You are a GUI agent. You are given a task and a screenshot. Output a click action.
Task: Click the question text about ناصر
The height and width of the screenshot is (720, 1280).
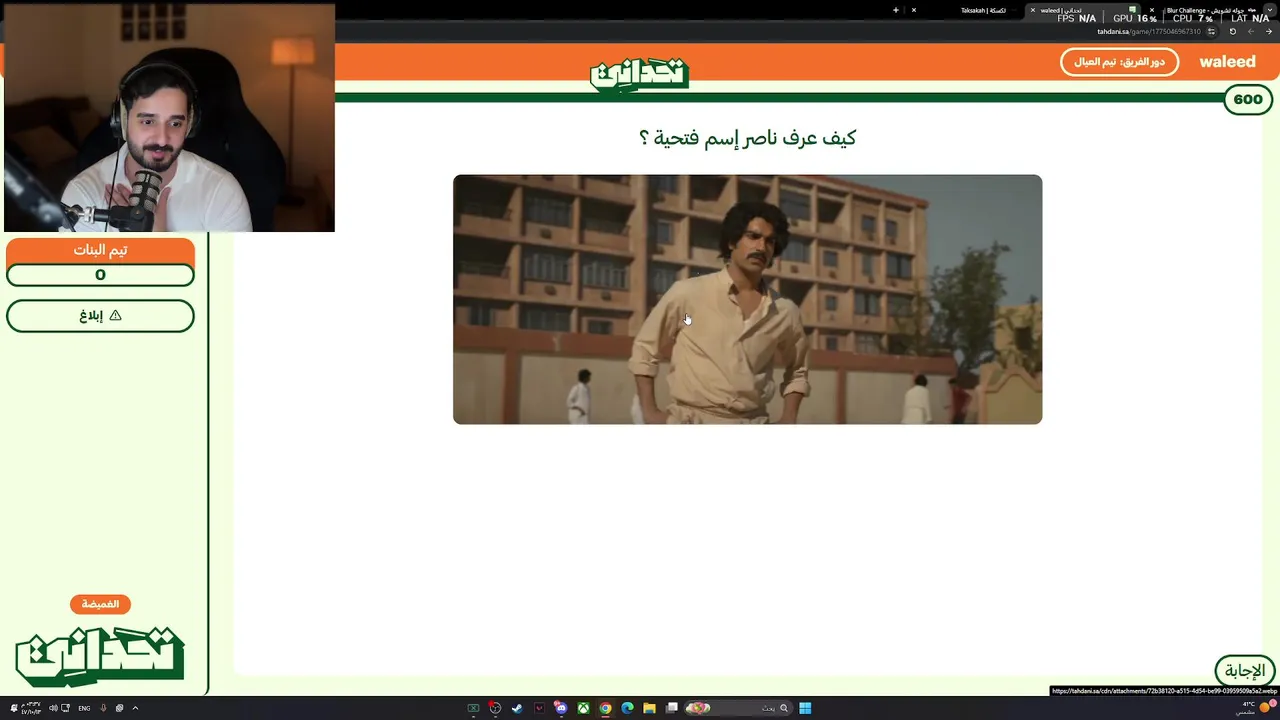[x=747, y=138]
